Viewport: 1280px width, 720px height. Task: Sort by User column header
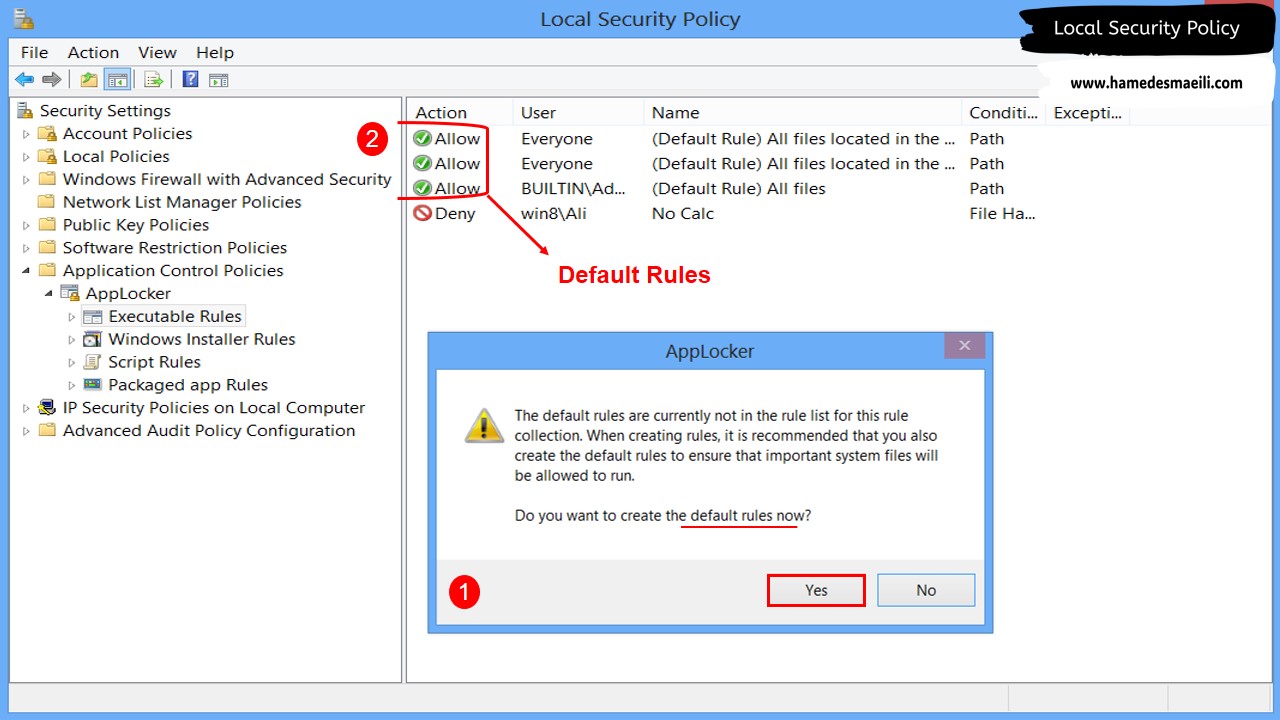pos(578,113)
